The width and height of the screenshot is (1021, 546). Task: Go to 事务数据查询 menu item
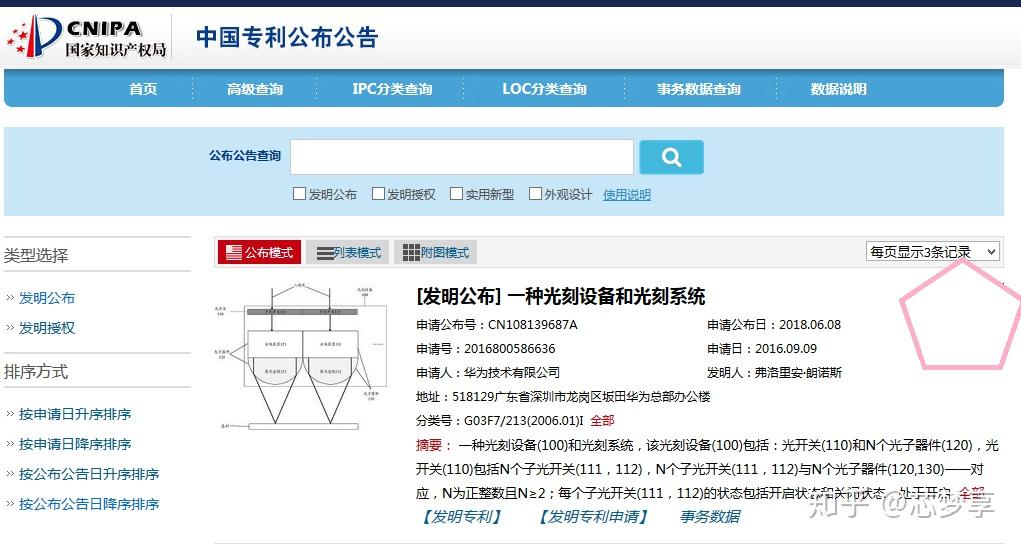699,89
